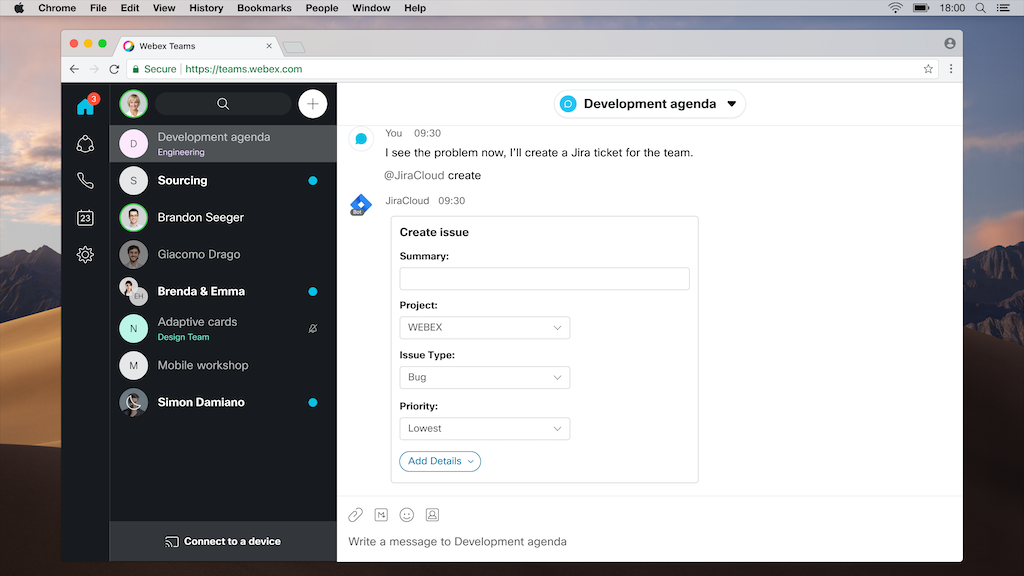The width and height of the screenshot is (1024, 576).
Task: Click the new tab button
Action: [x=294, y=47]
